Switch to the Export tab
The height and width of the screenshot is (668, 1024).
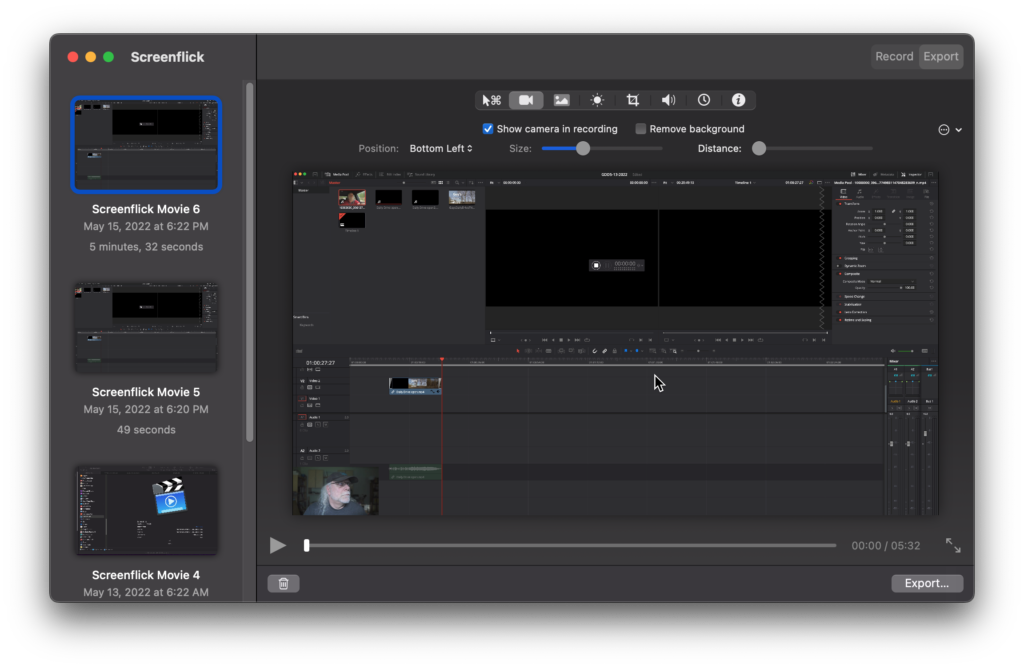[x=940, y=56]
